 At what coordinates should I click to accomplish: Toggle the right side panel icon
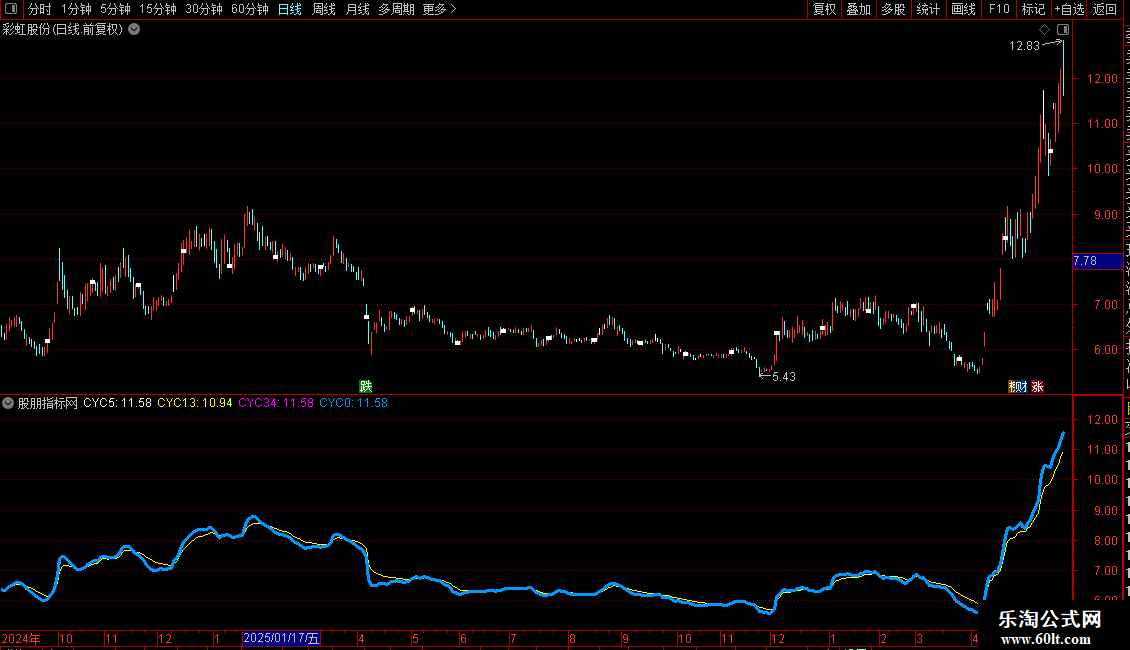(x=1063, y=30)
